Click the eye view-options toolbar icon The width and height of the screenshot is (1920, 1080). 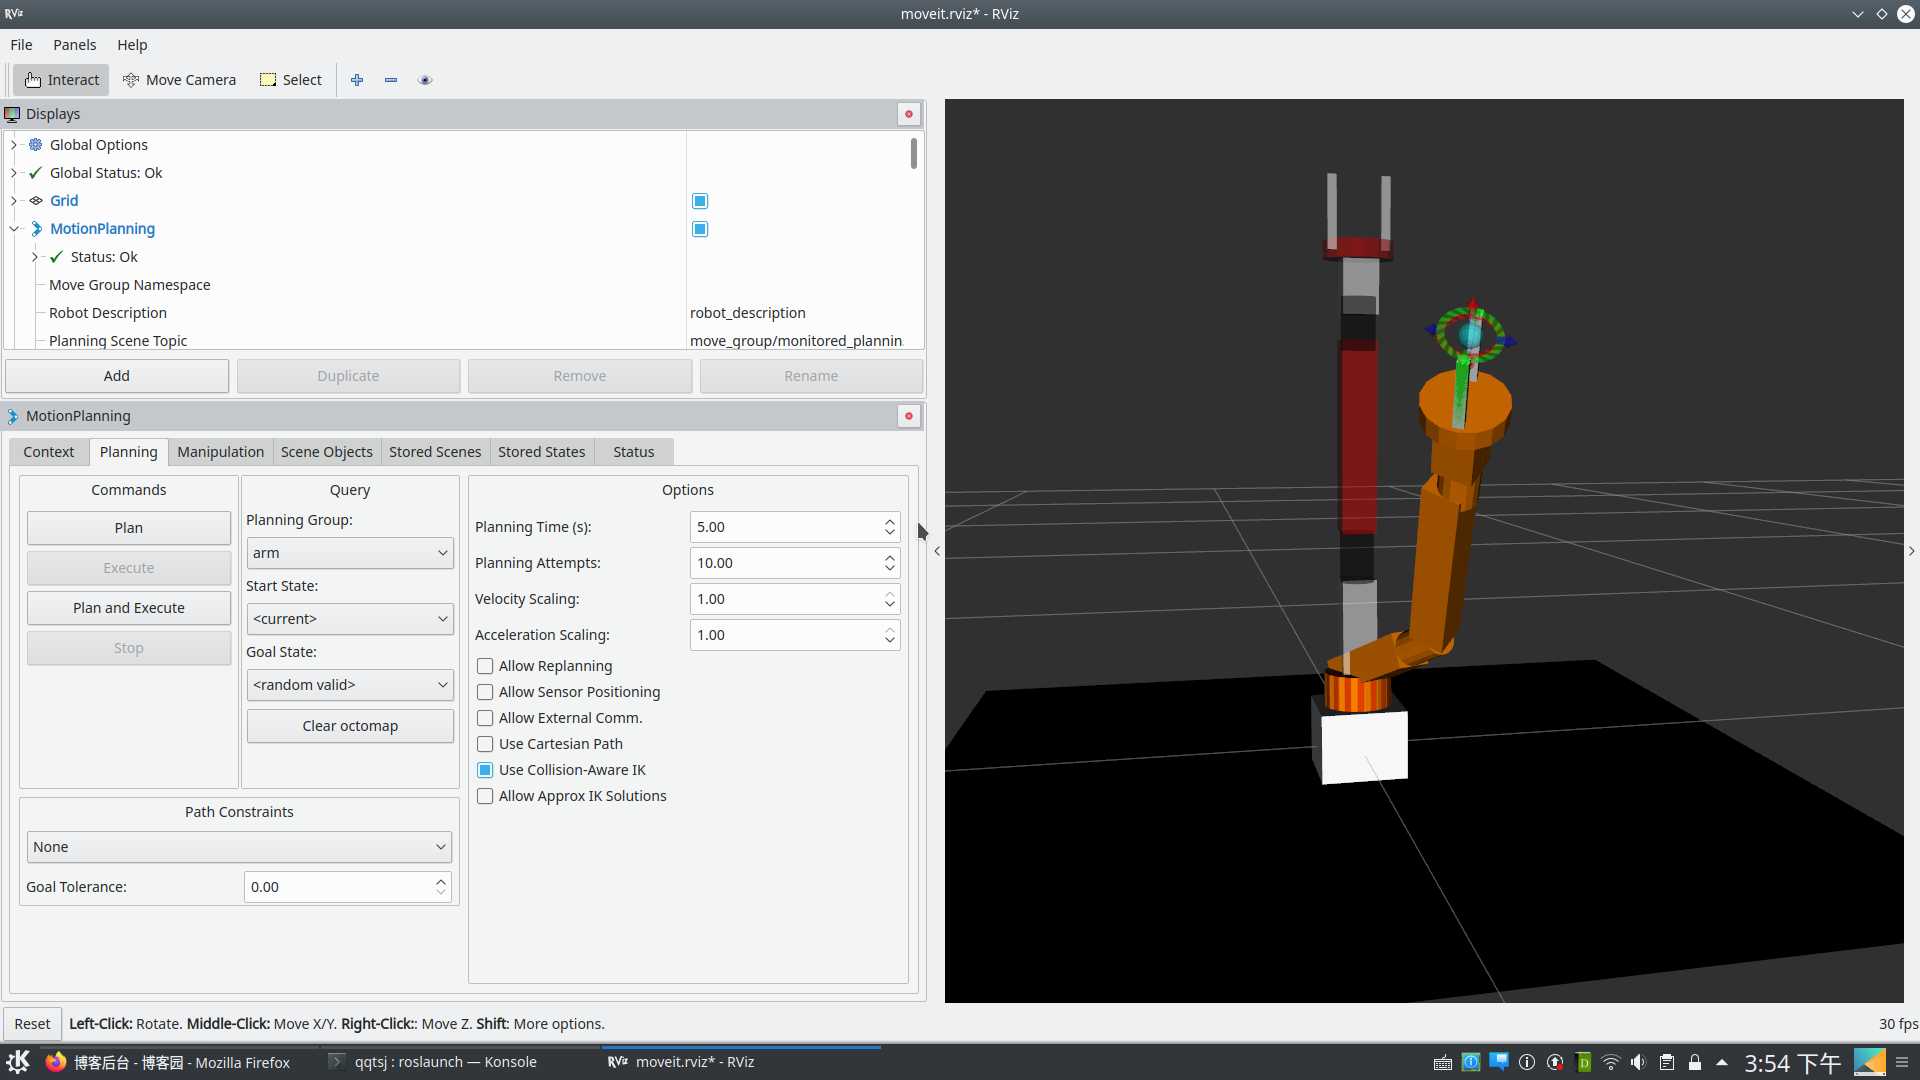(x=425, y=80)
